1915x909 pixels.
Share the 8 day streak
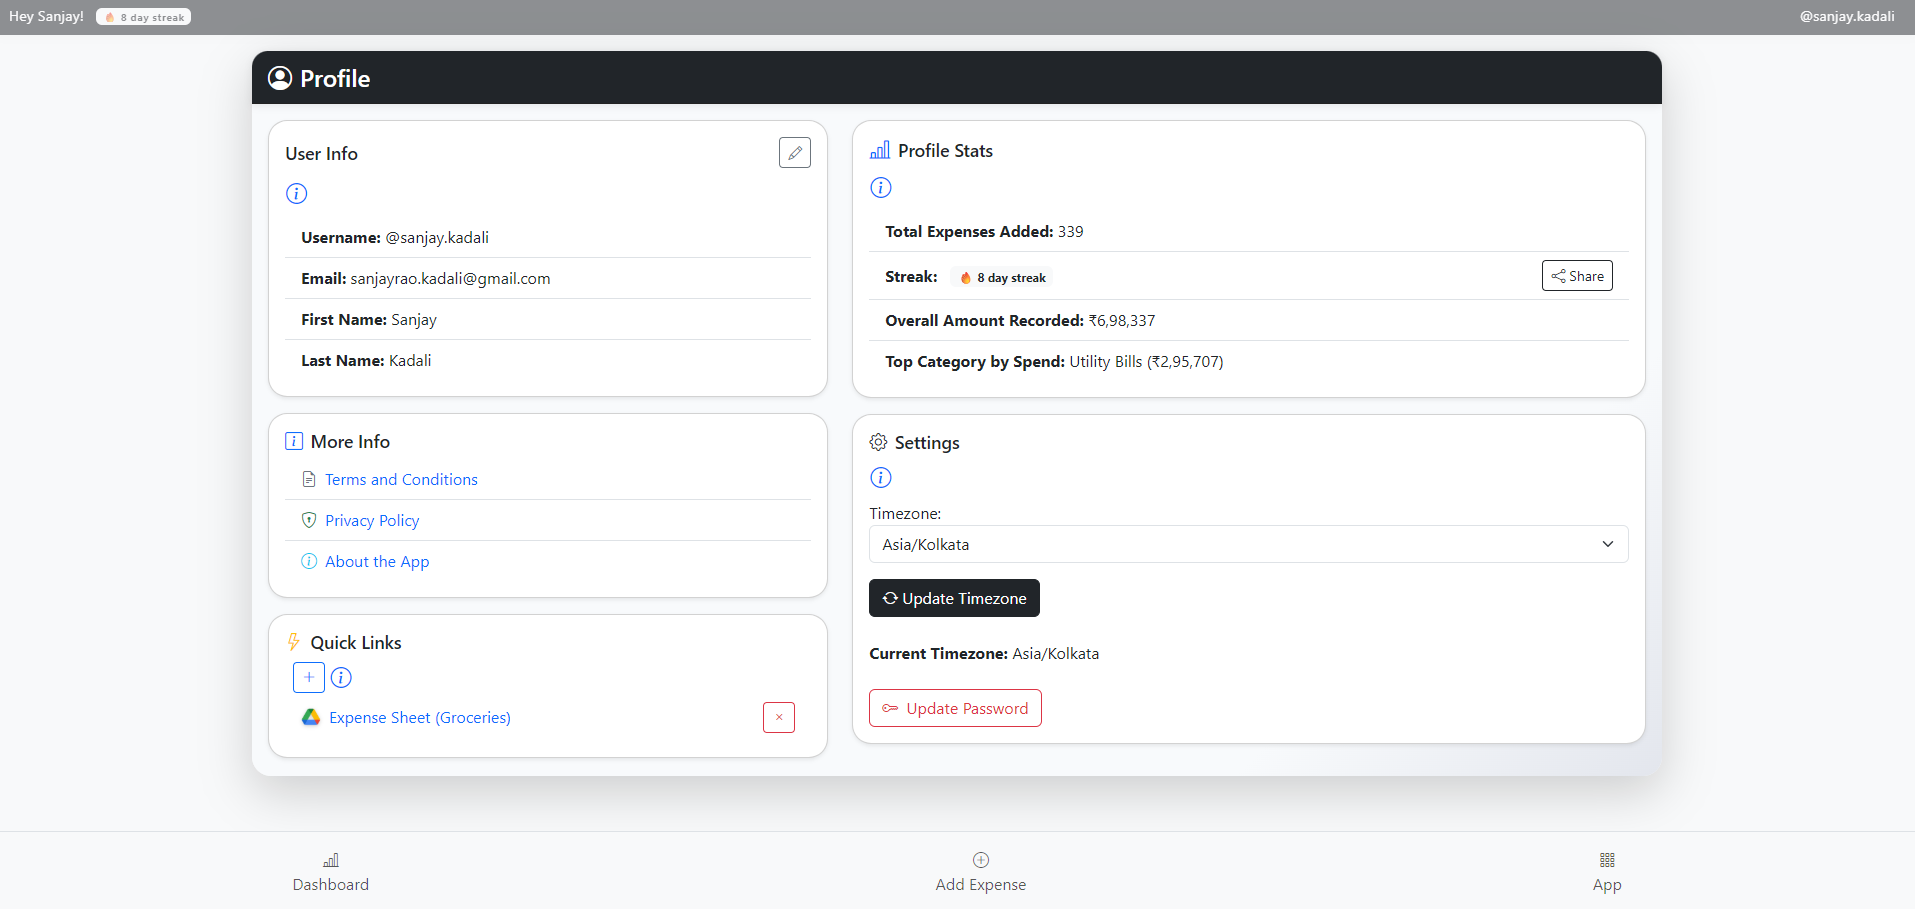pyautogui.click(x=1576, y=277)
